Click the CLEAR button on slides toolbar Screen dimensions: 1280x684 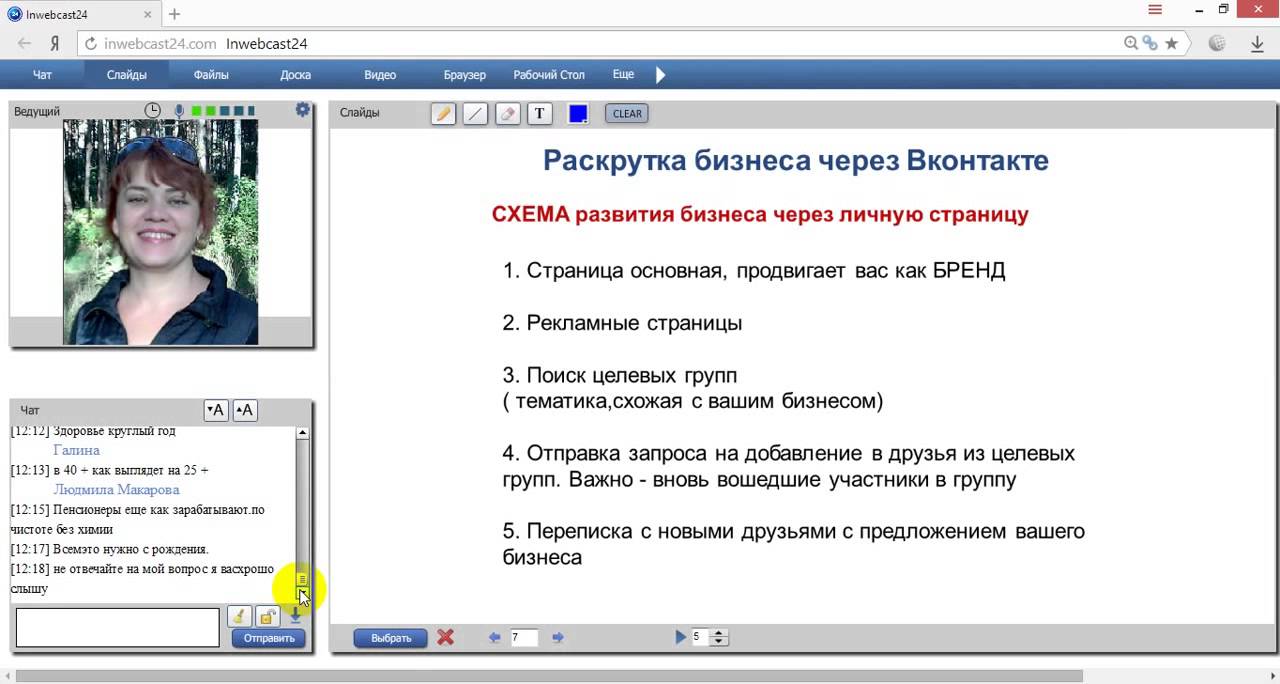tap(627, 113)
